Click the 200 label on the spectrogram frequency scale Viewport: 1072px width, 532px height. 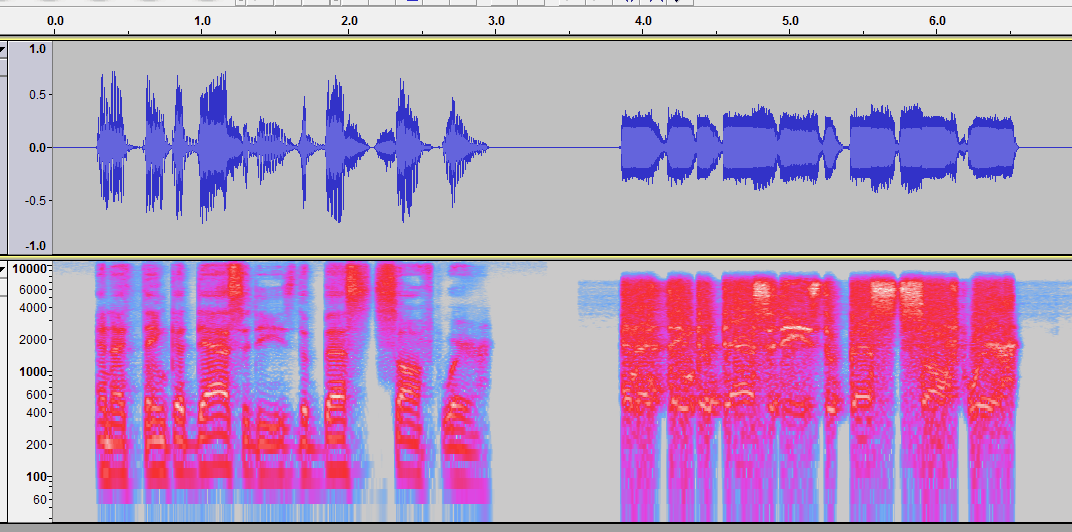37,444
